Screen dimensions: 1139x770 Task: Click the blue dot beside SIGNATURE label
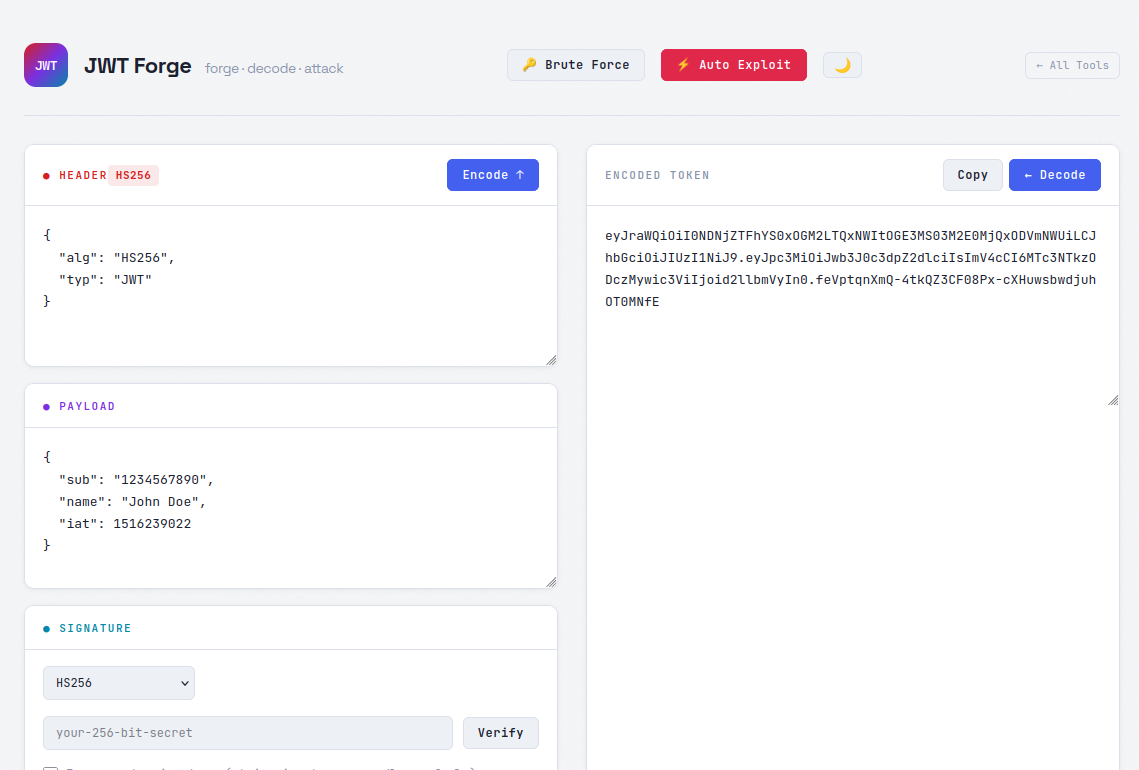point(45,628)
